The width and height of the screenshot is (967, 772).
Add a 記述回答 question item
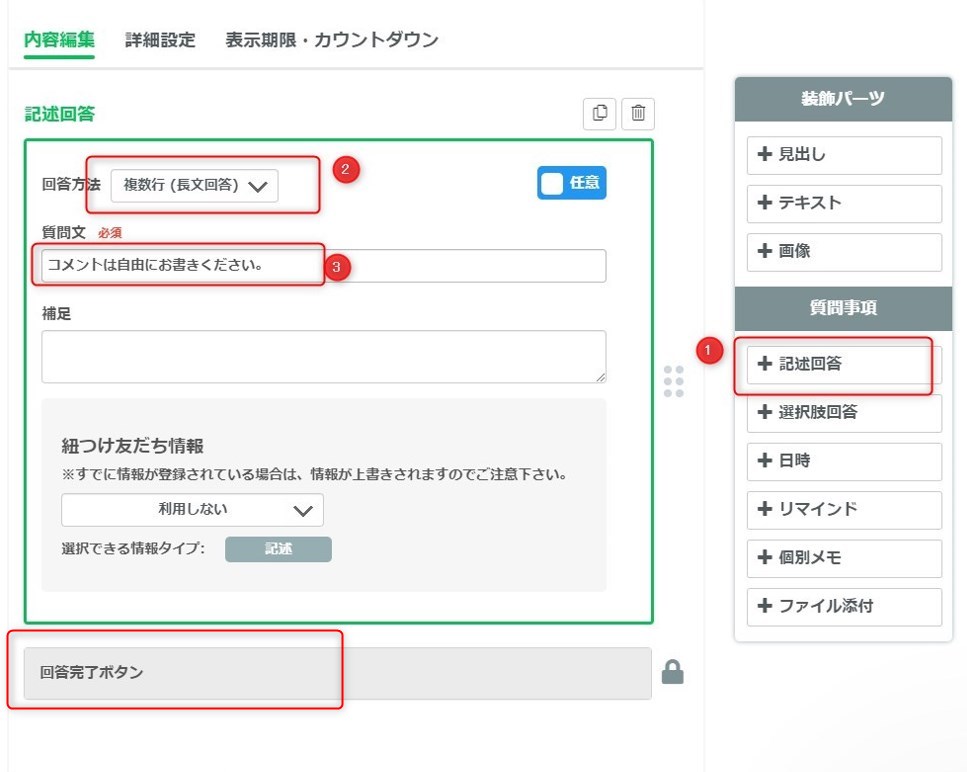[x=843, y=364]
